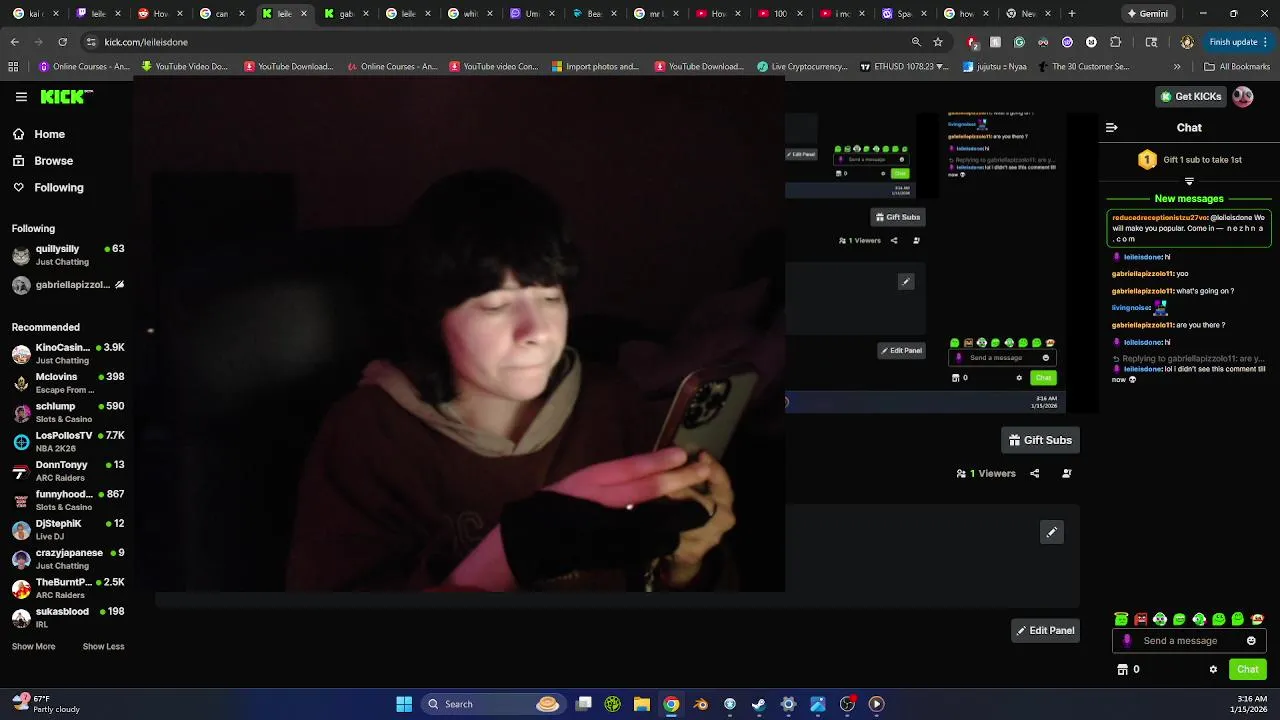Image resolution: width=1280 pixels, height=720 pixels.
Task: Click the large Gift Subs button
Action: [x=1040, y=440]
